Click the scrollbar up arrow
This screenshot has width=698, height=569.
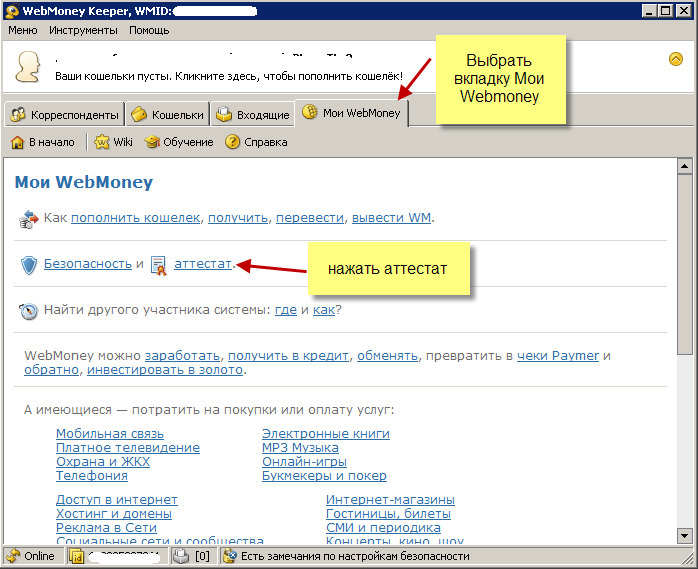684,167
